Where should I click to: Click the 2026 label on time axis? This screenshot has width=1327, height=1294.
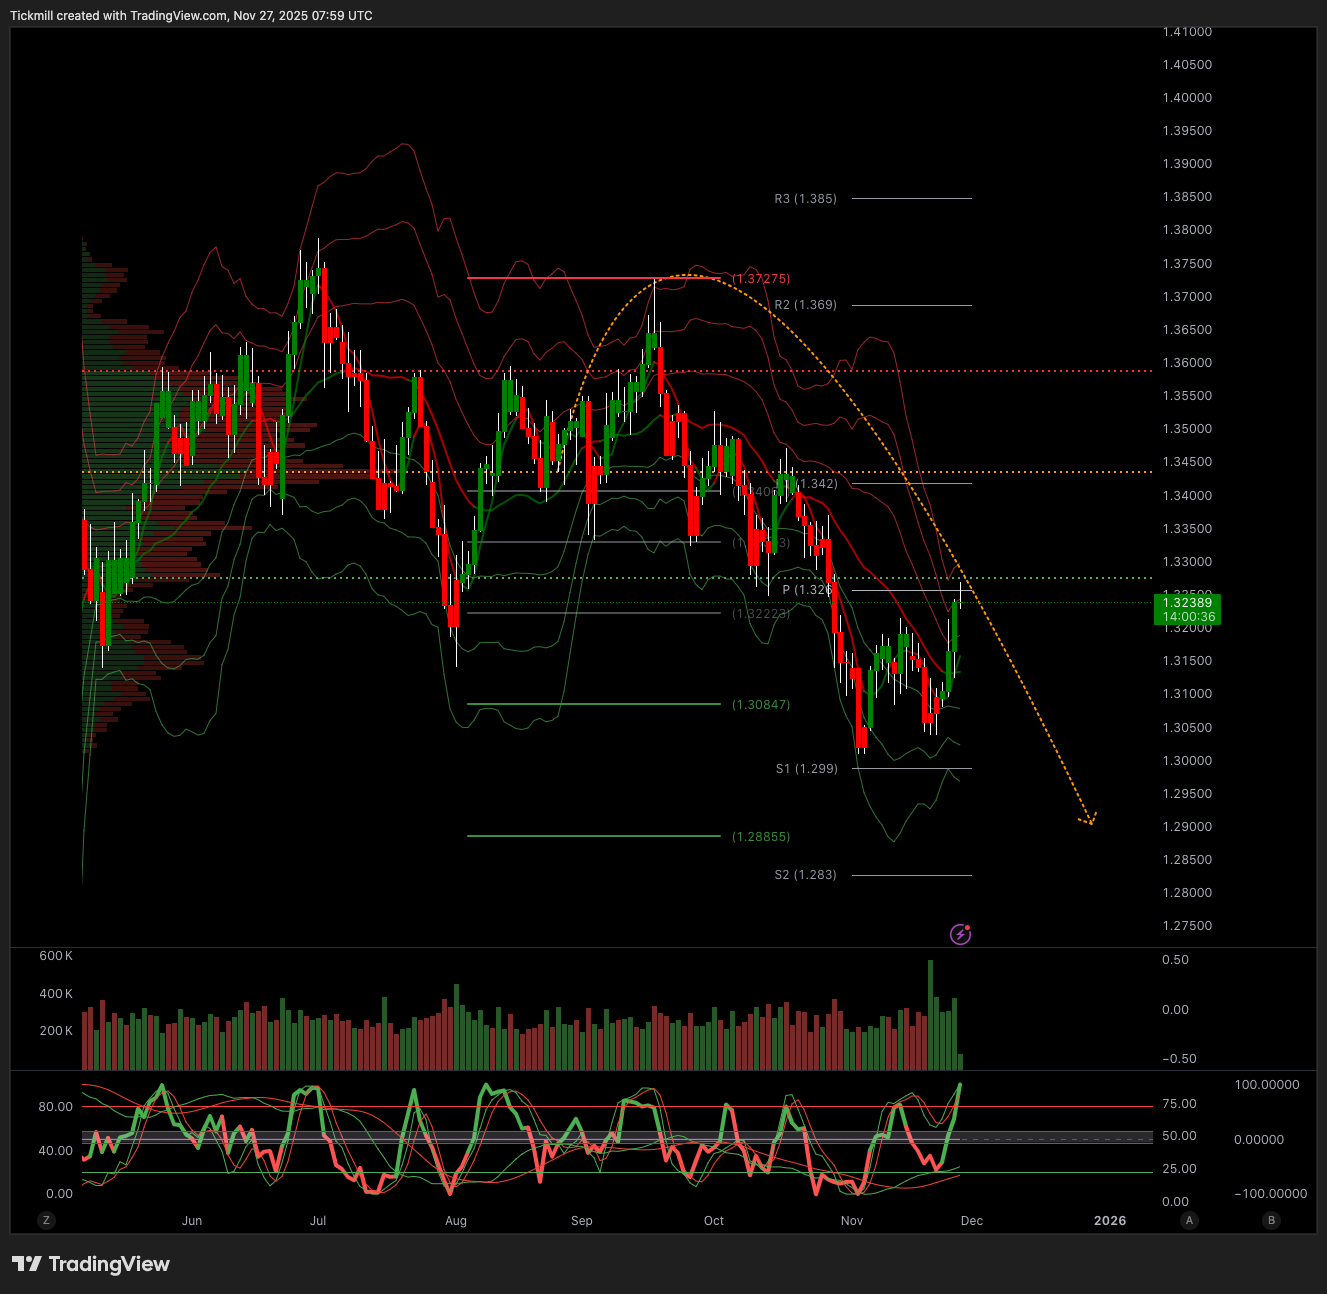pos(1110,1220)
